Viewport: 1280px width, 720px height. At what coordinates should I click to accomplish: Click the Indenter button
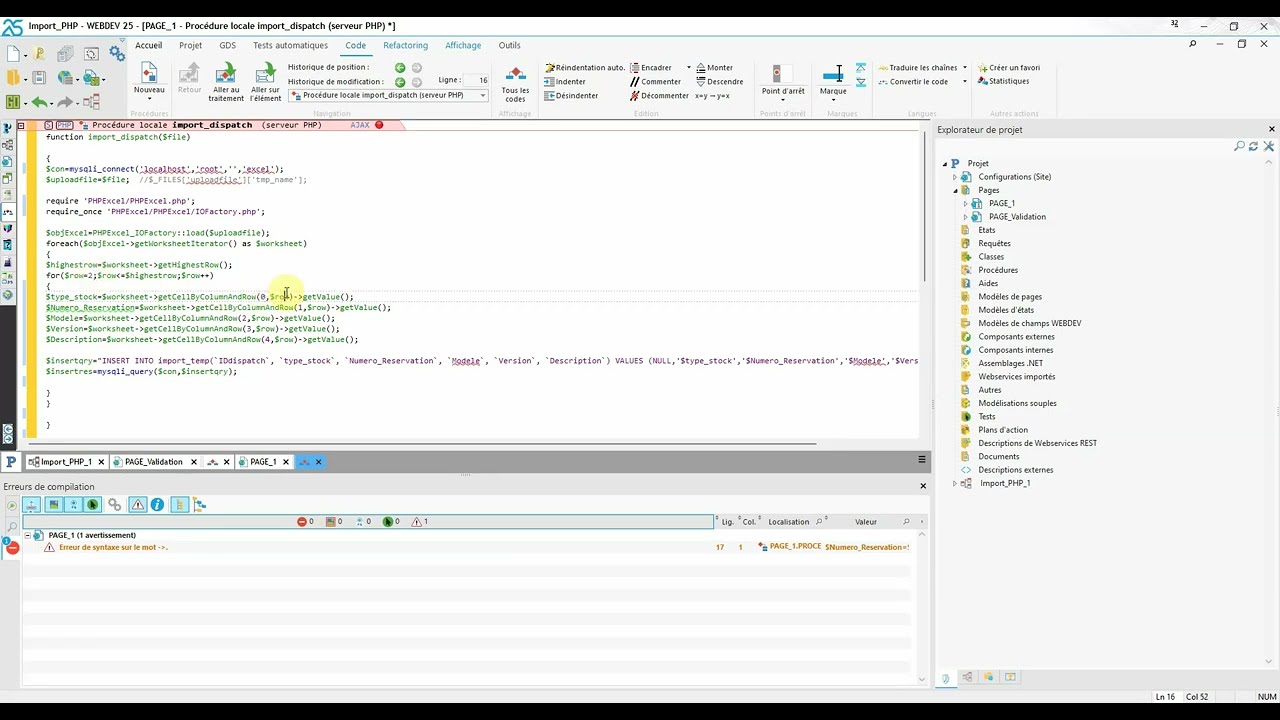pos(565,82)
